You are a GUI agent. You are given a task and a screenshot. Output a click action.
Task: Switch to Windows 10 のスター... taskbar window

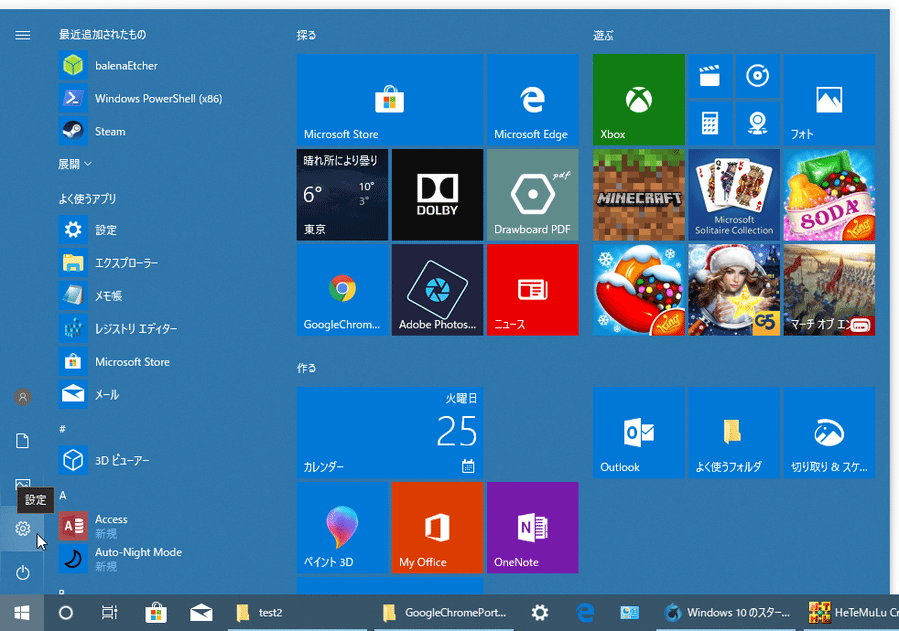click(727, 613)
